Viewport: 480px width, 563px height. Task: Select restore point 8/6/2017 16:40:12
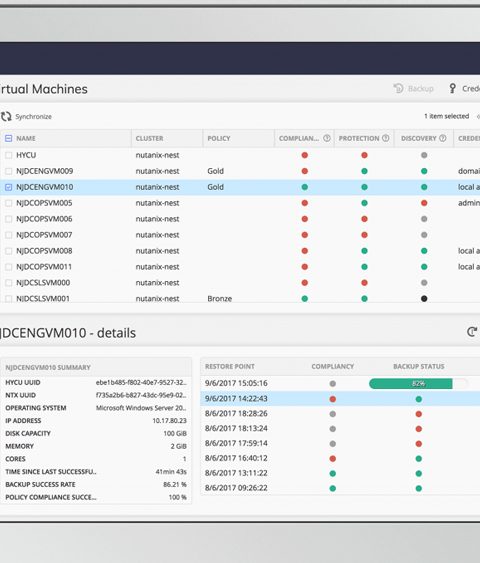point(236,458)
